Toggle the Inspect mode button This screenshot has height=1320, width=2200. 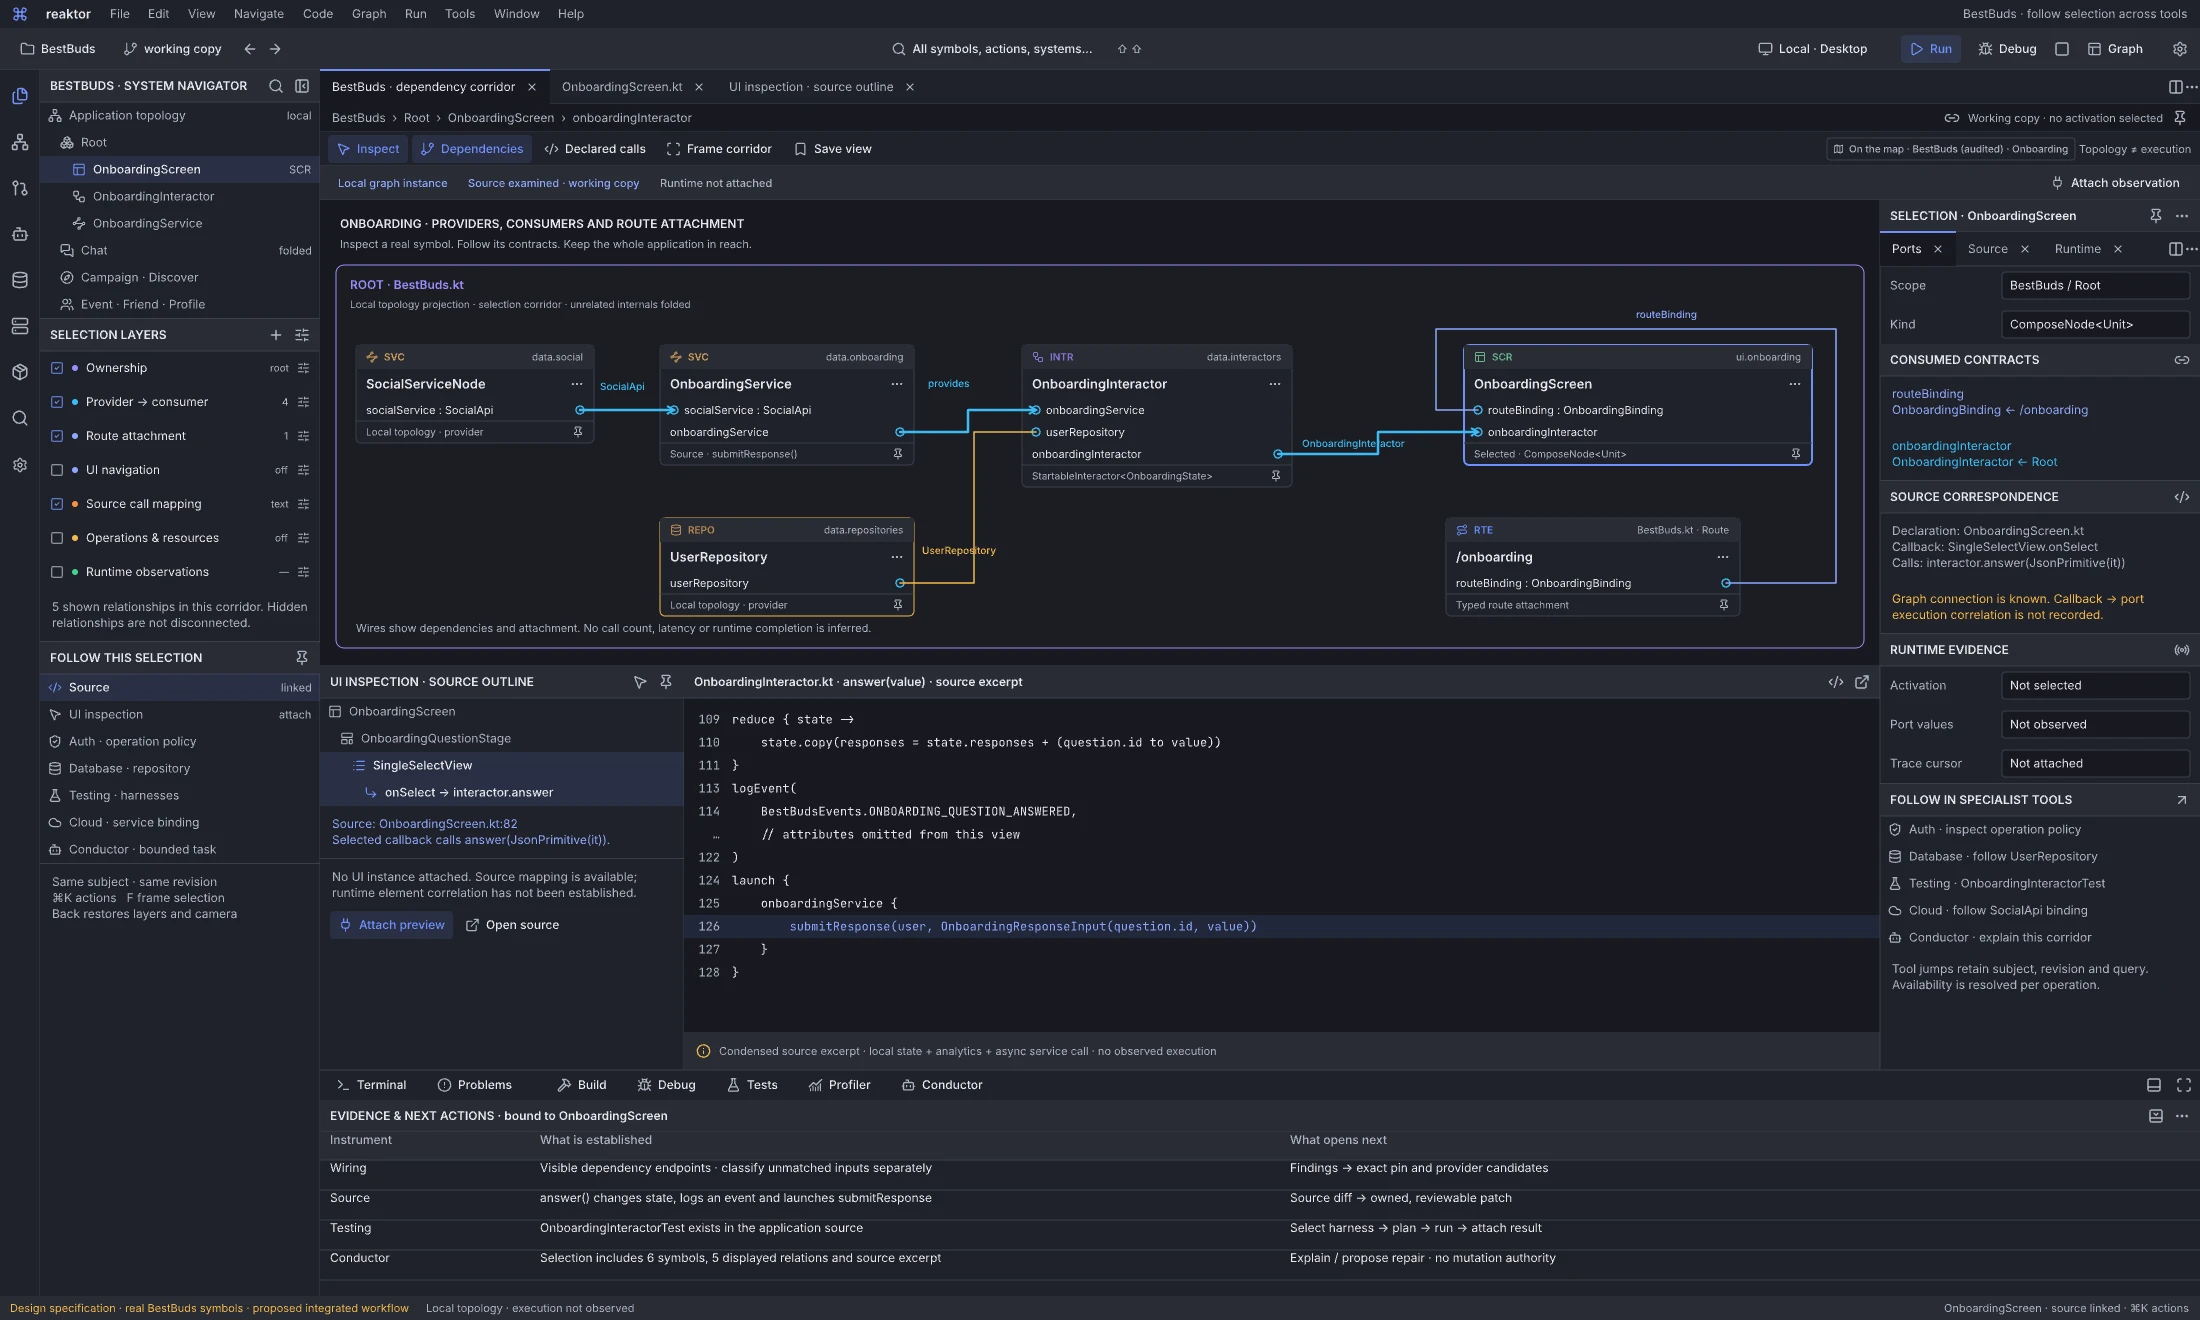click(368, 149)
